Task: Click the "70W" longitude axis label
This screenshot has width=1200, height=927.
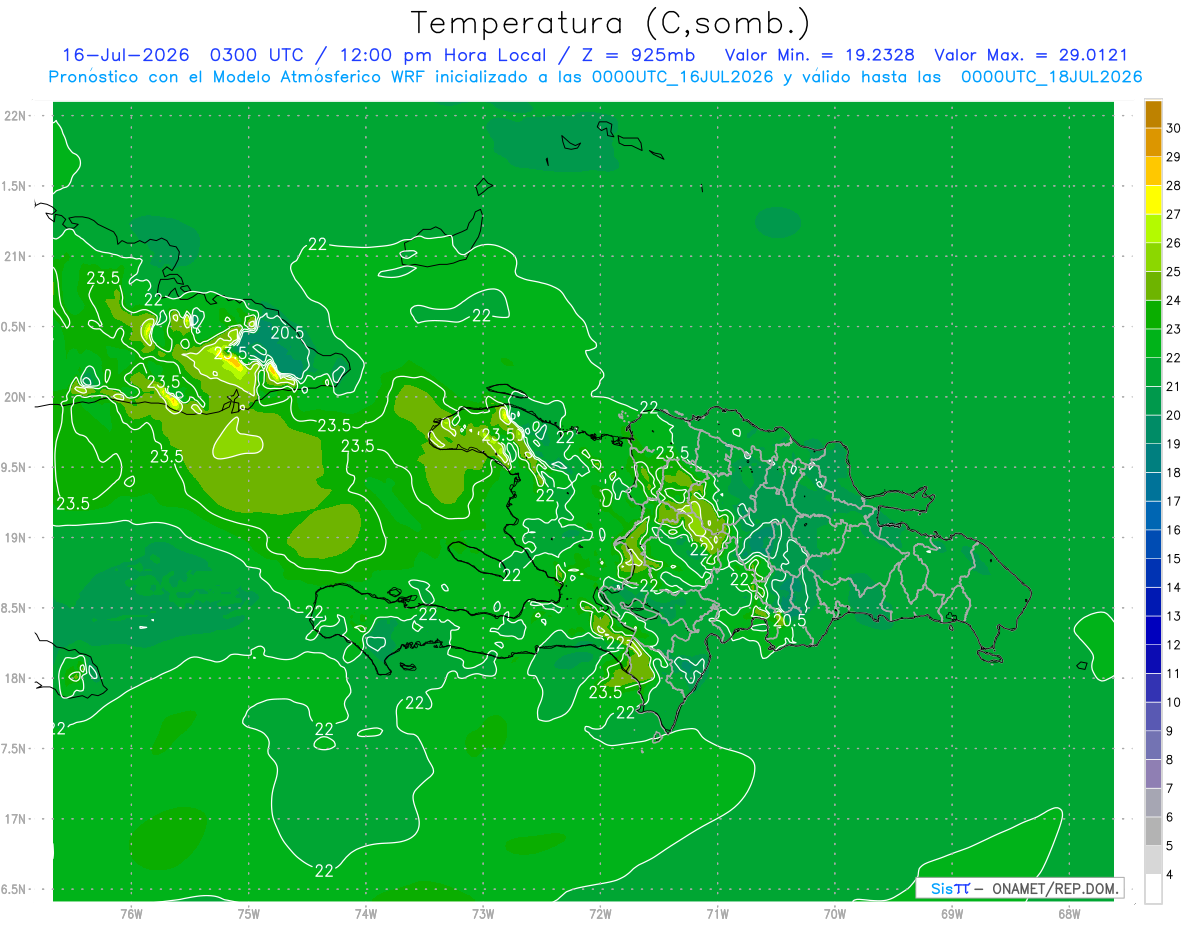Action: [835, 913]
